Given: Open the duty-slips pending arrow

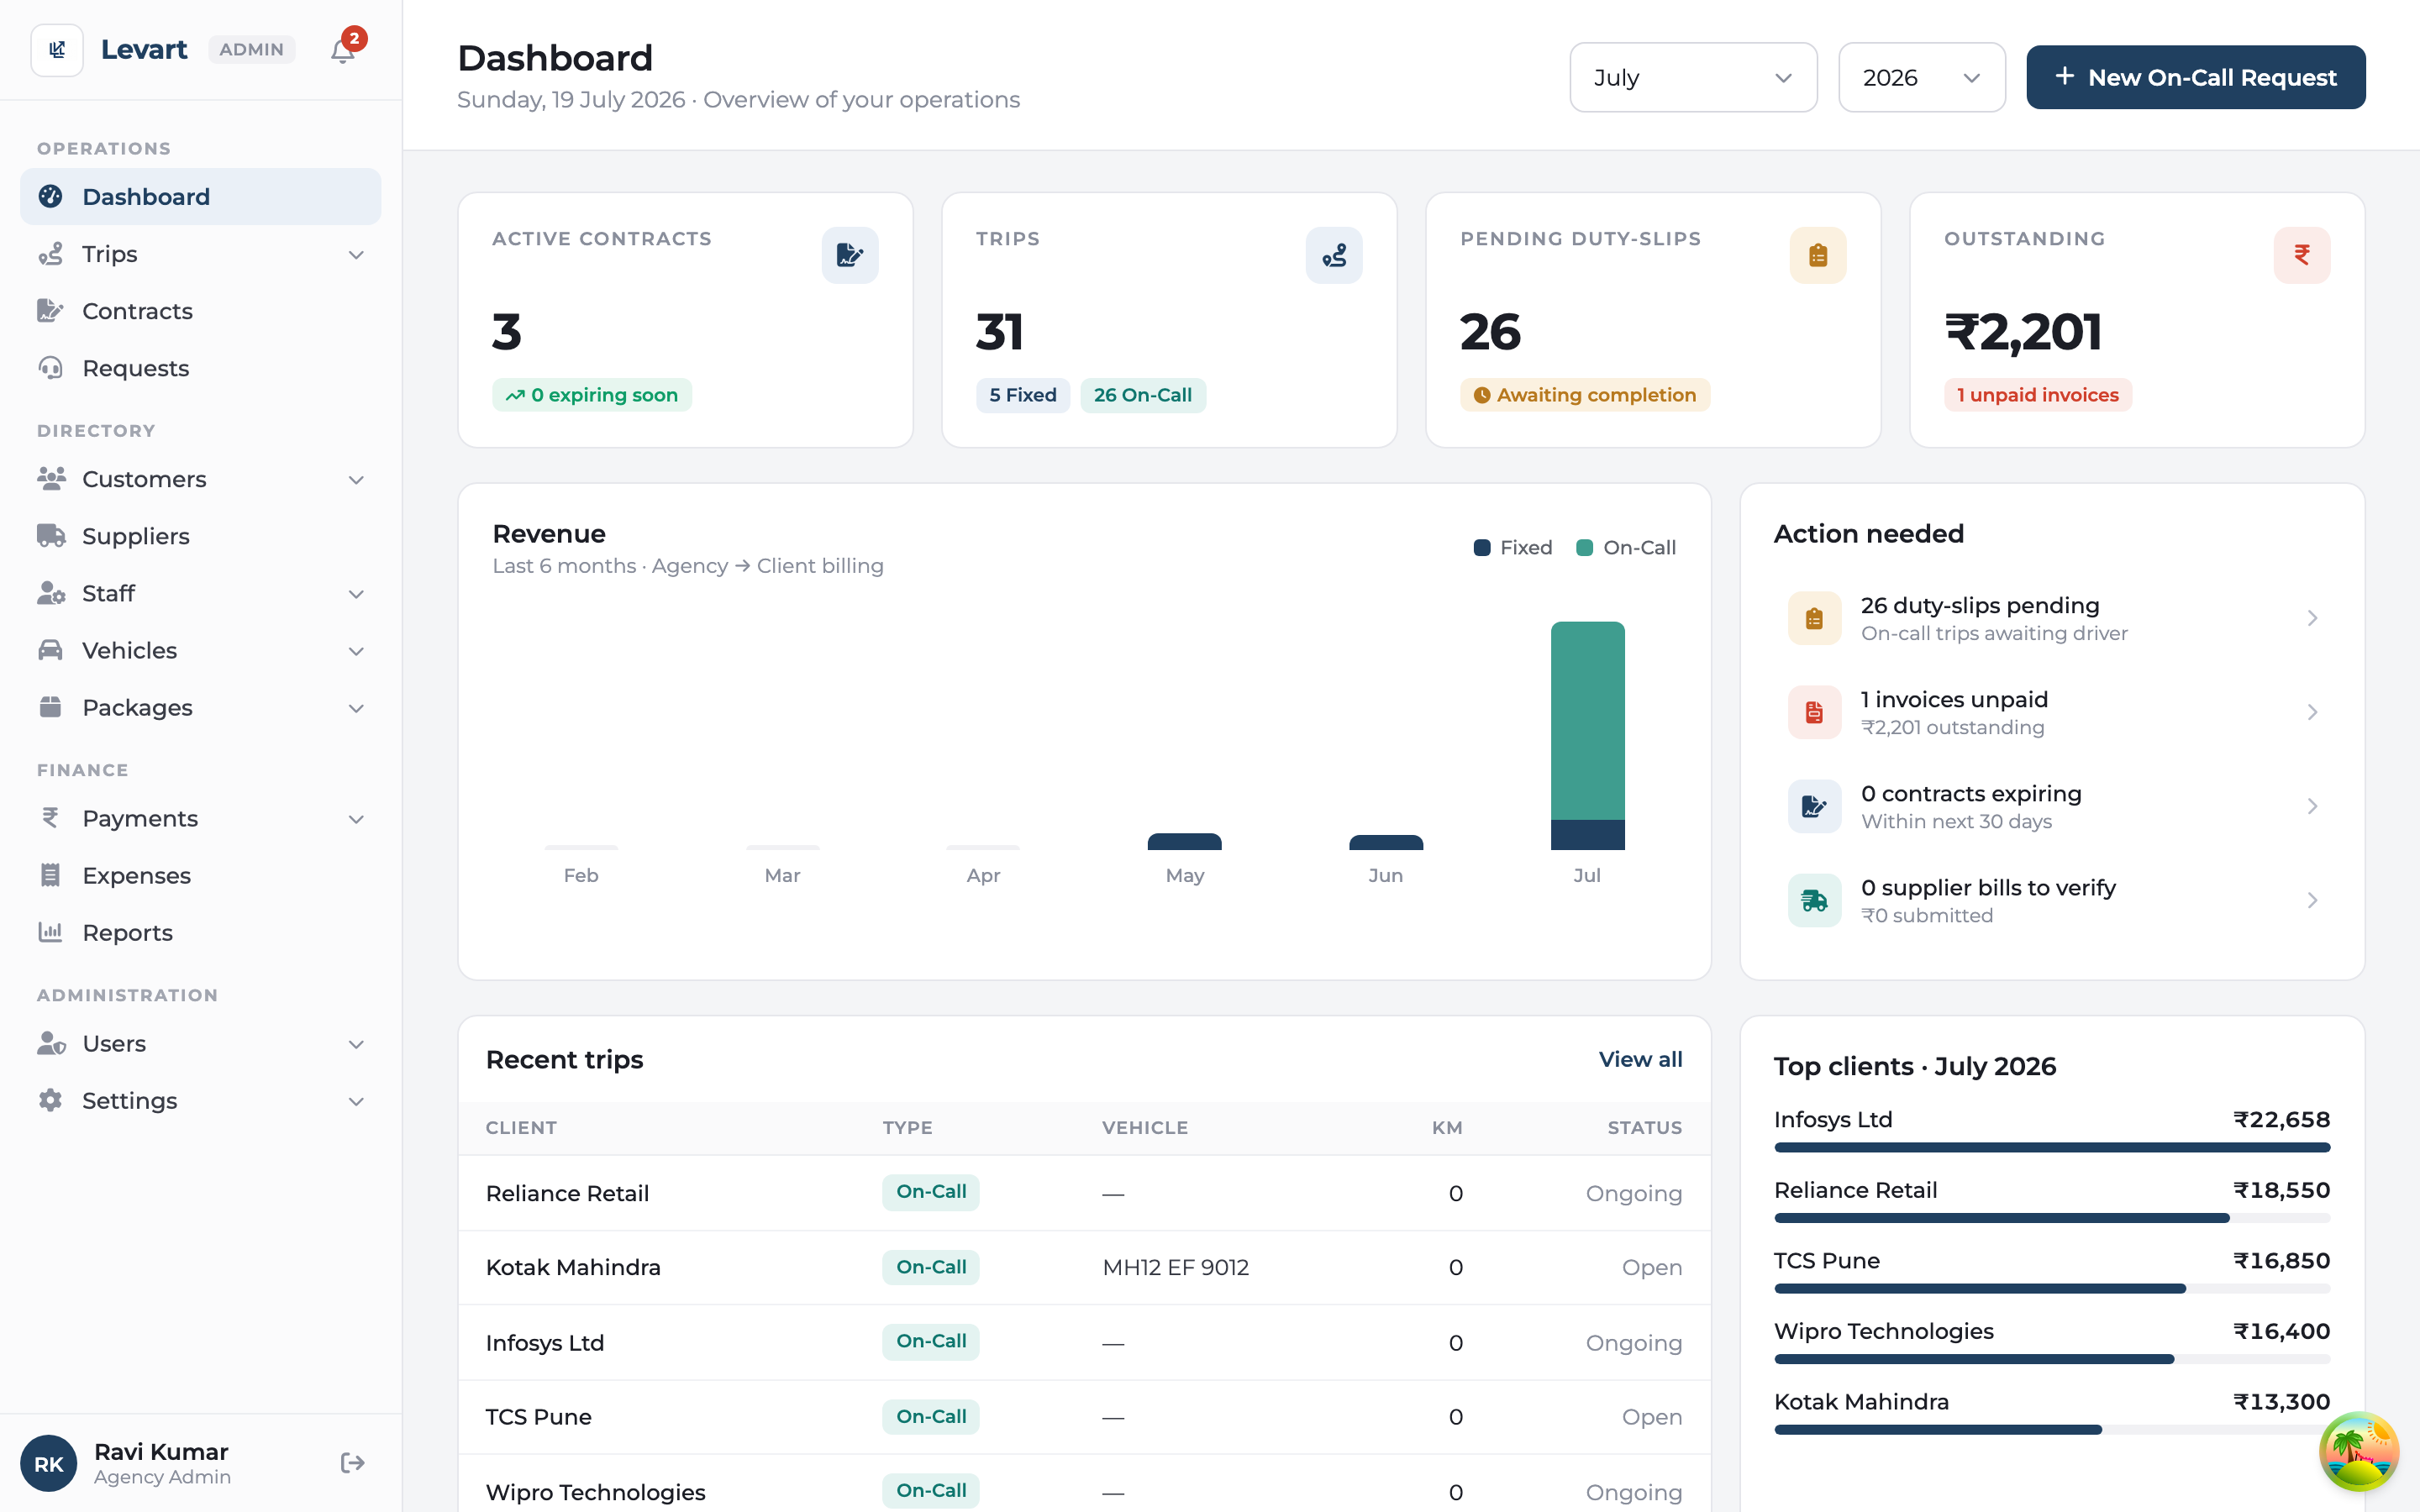Looking at the screenshot, I should click(x=2312, y=618).
